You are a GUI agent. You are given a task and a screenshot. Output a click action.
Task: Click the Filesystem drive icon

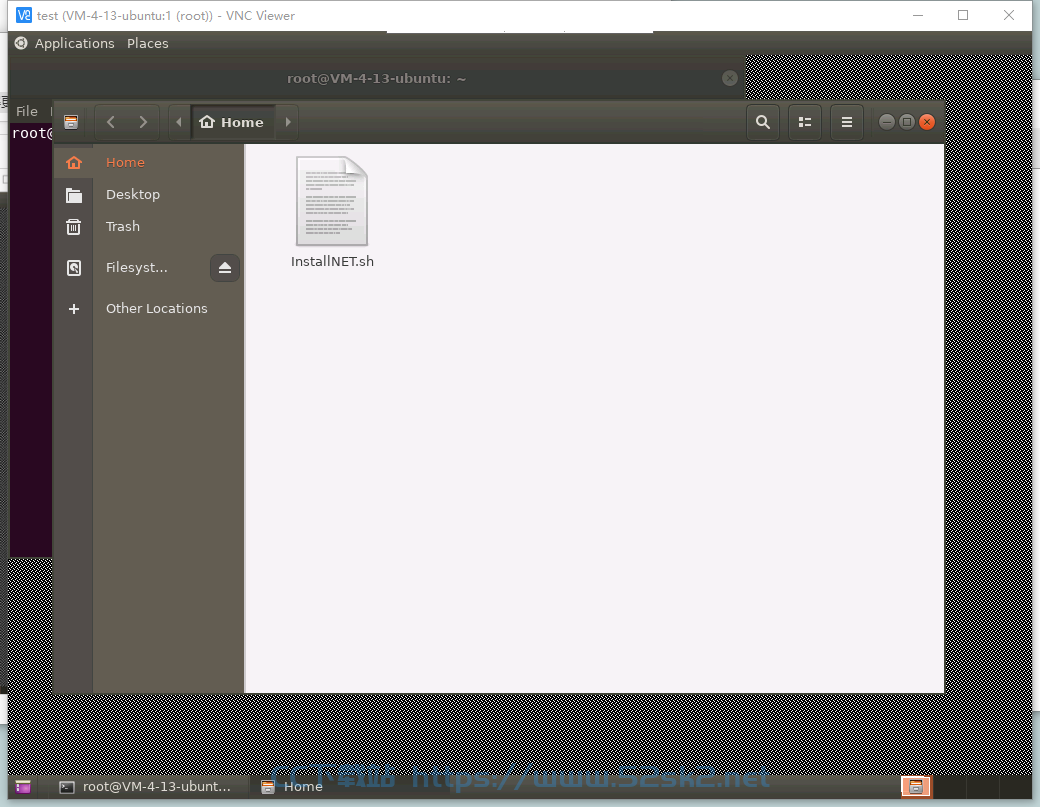(74, 268)
